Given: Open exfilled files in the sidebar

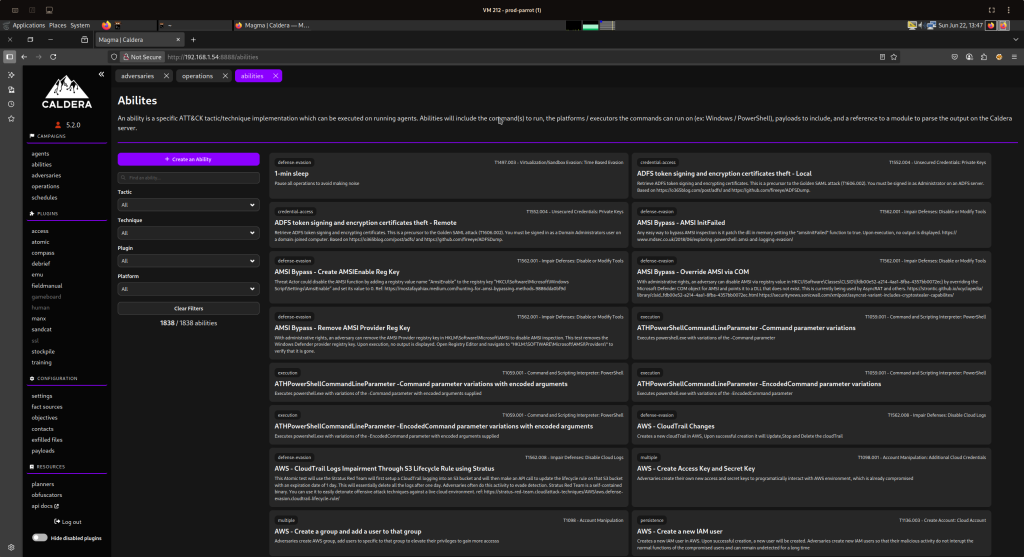Looking at the screenshot, I should pyautogui.click(x=47, y=440).
